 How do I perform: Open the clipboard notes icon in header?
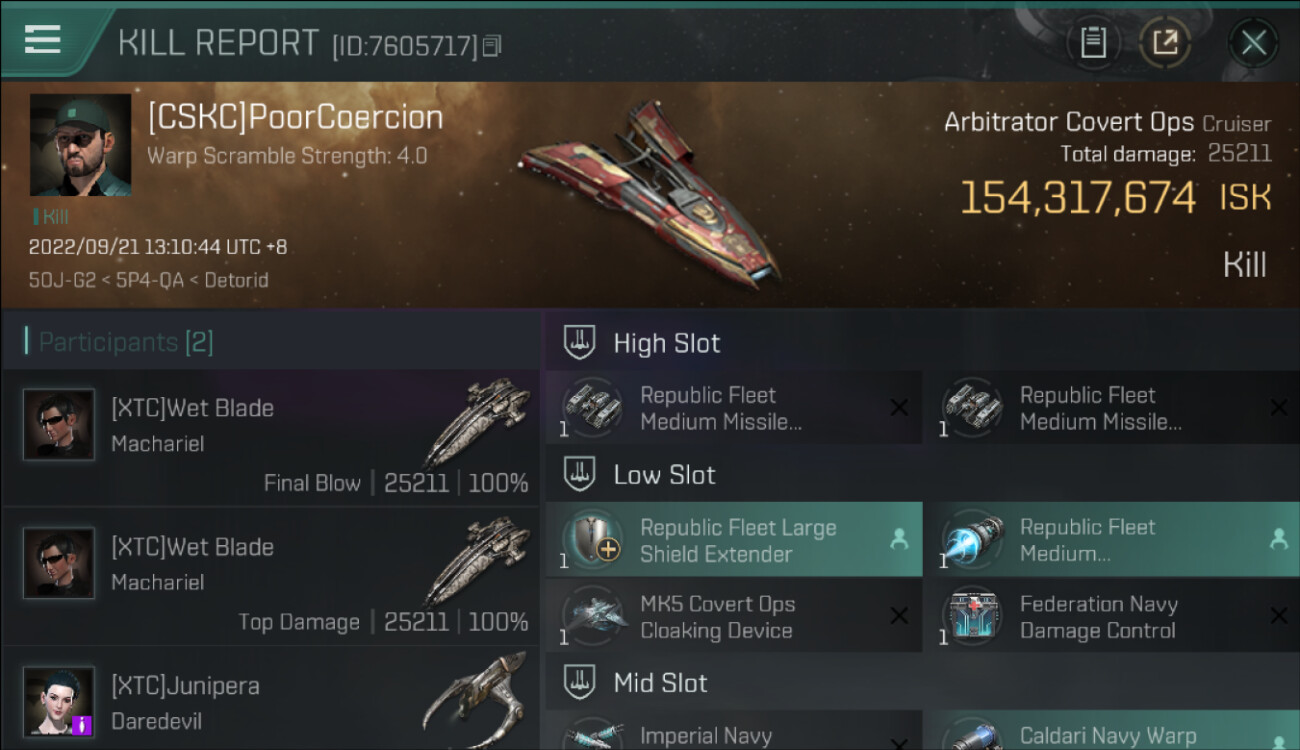(x=1093, y=43)
